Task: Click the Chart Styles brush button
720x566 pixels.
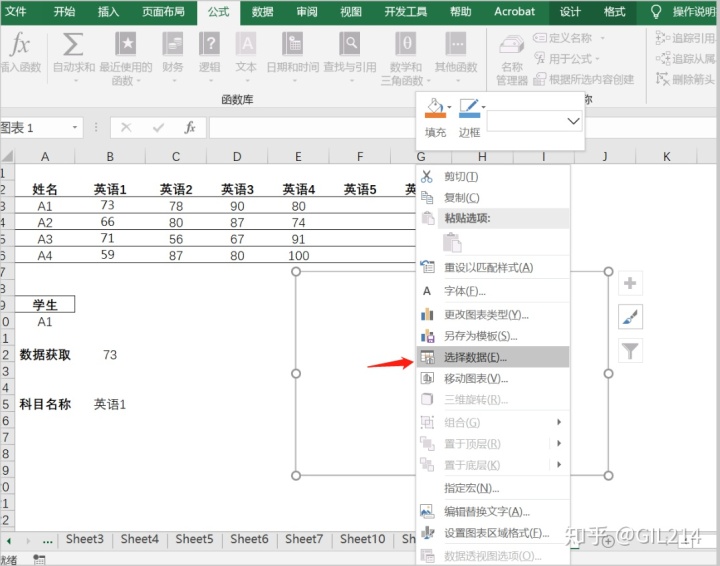Action: click(630, 317)
